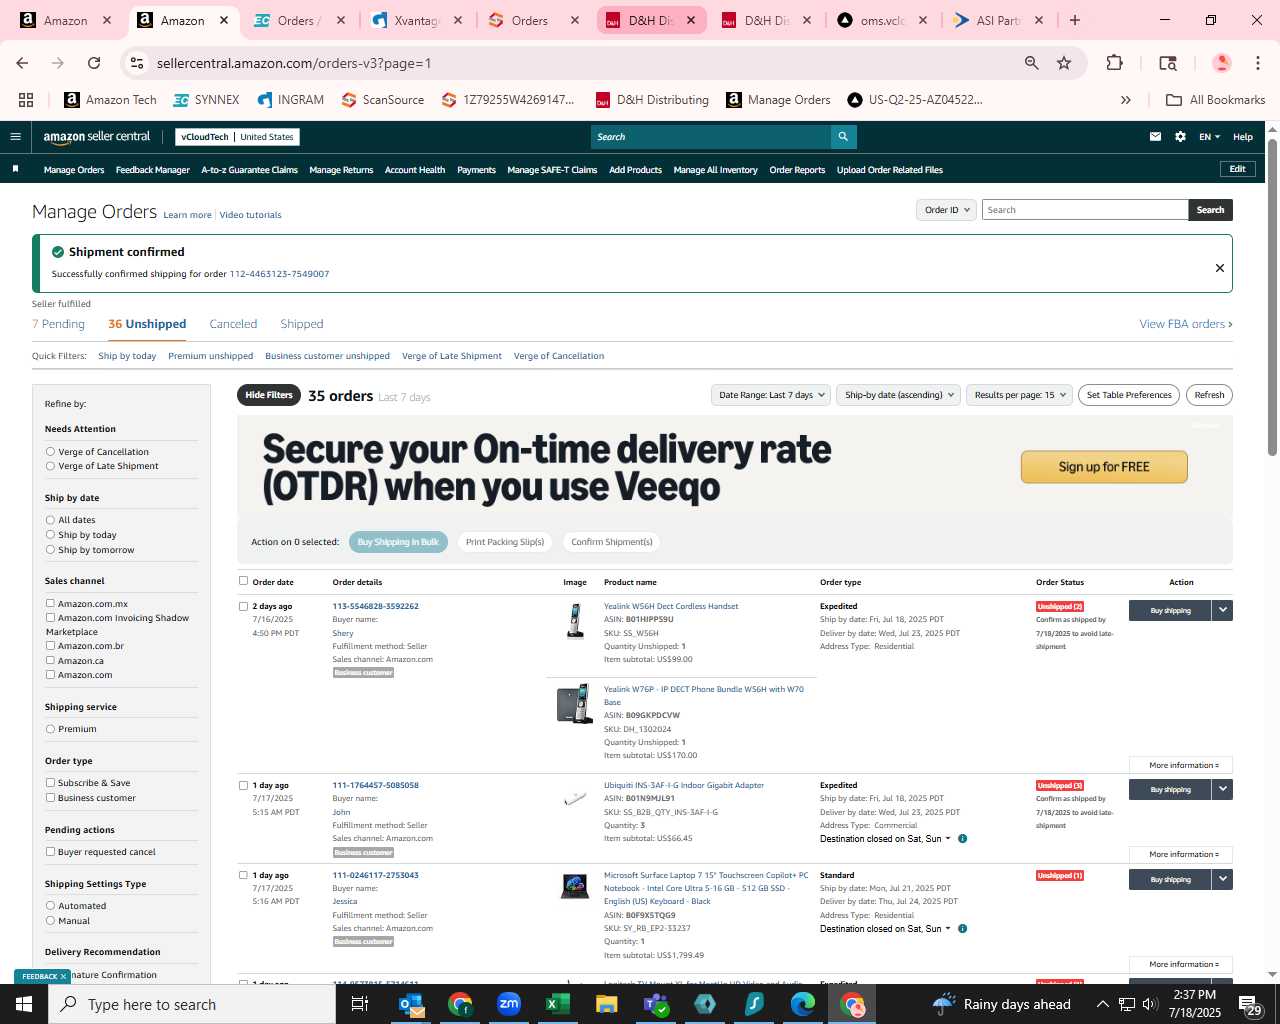Click the info icon beside Ubiquiti destination closed
The height and width of the screenshot is (1024, 1280).
click(962, 839)
